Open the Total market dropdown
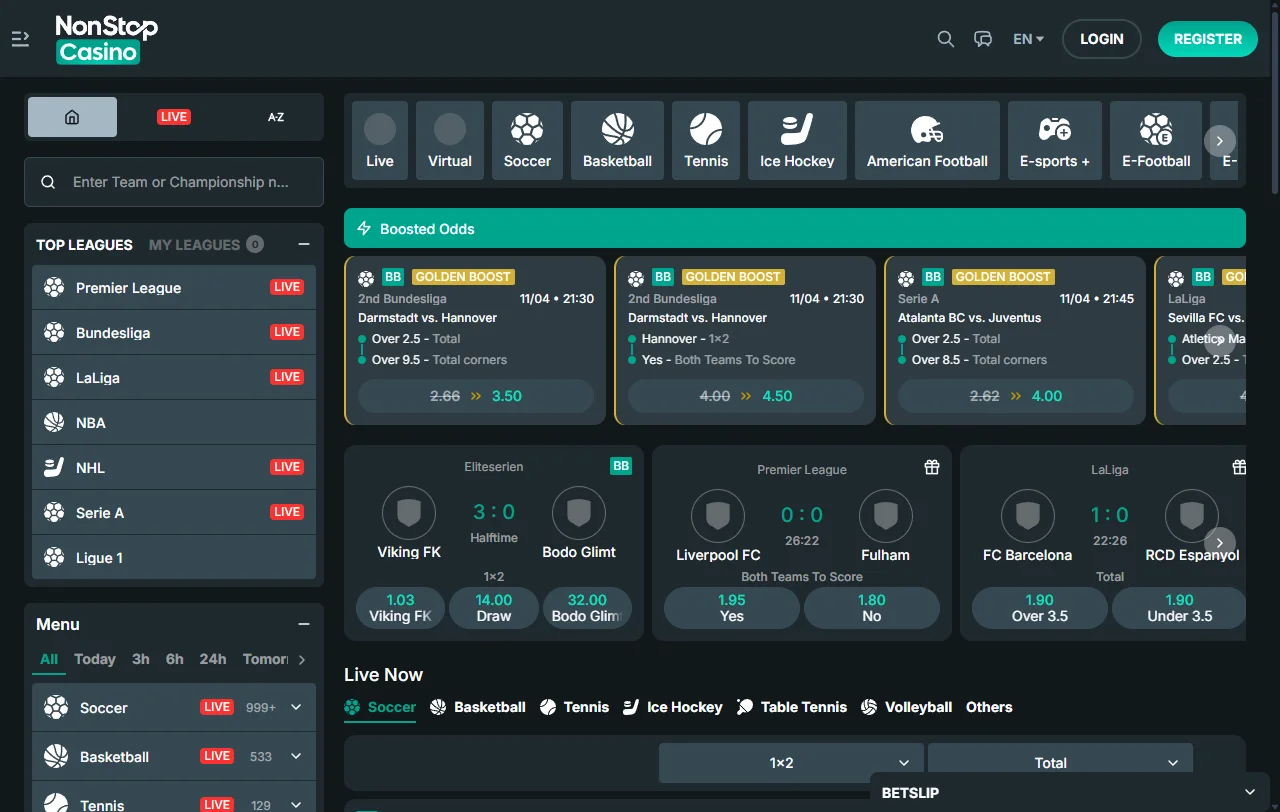1280x812 pixels. (1060, 763)
